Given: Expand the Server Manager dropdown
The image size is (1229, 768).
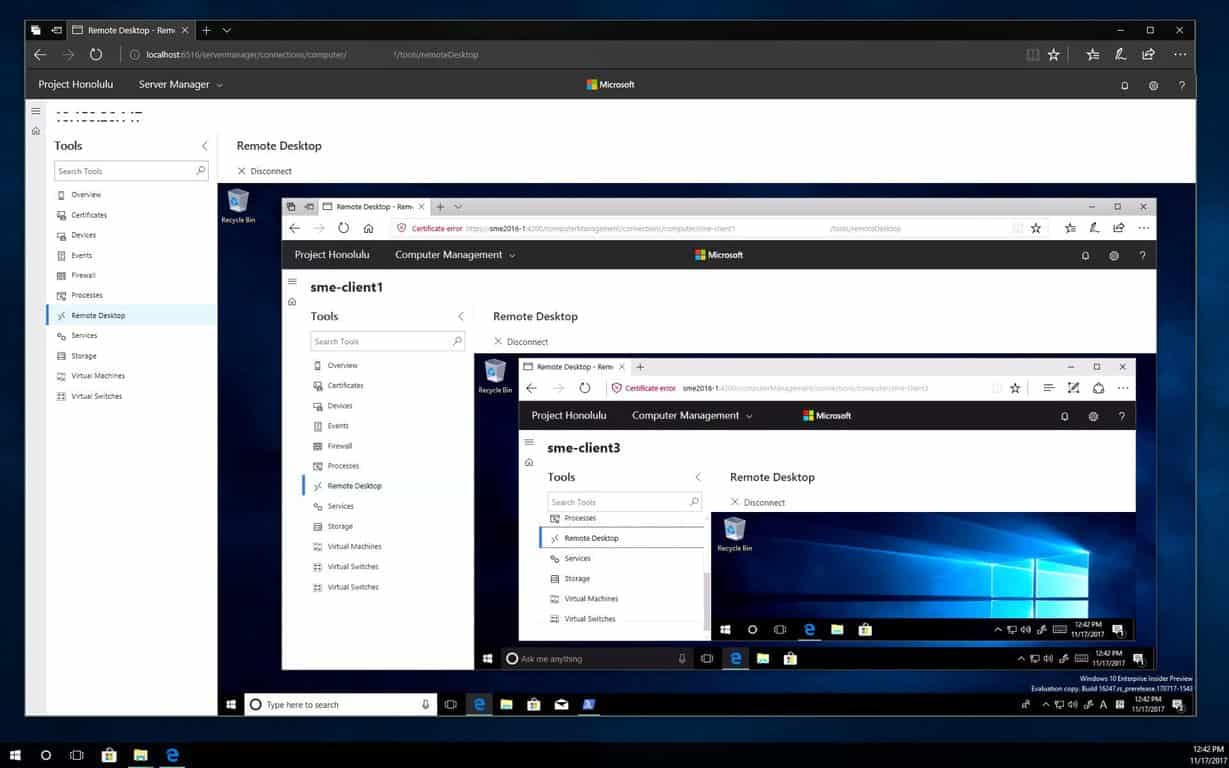Looking at the screenshot, I should [180, 85].
